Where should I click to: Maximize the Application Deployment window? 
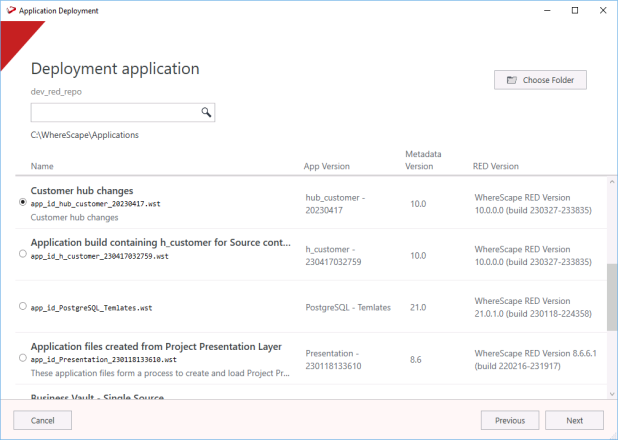pyautogui.click(x=574, y=10)
